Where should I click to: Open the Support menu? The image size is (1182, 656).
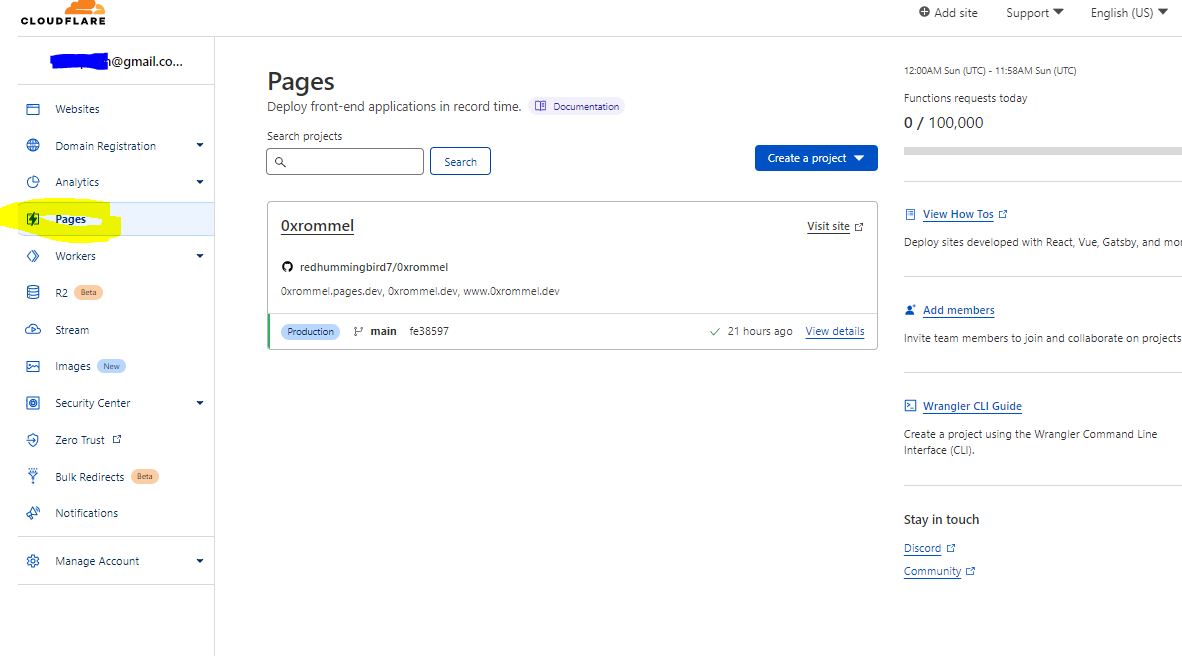point(1034,13)
